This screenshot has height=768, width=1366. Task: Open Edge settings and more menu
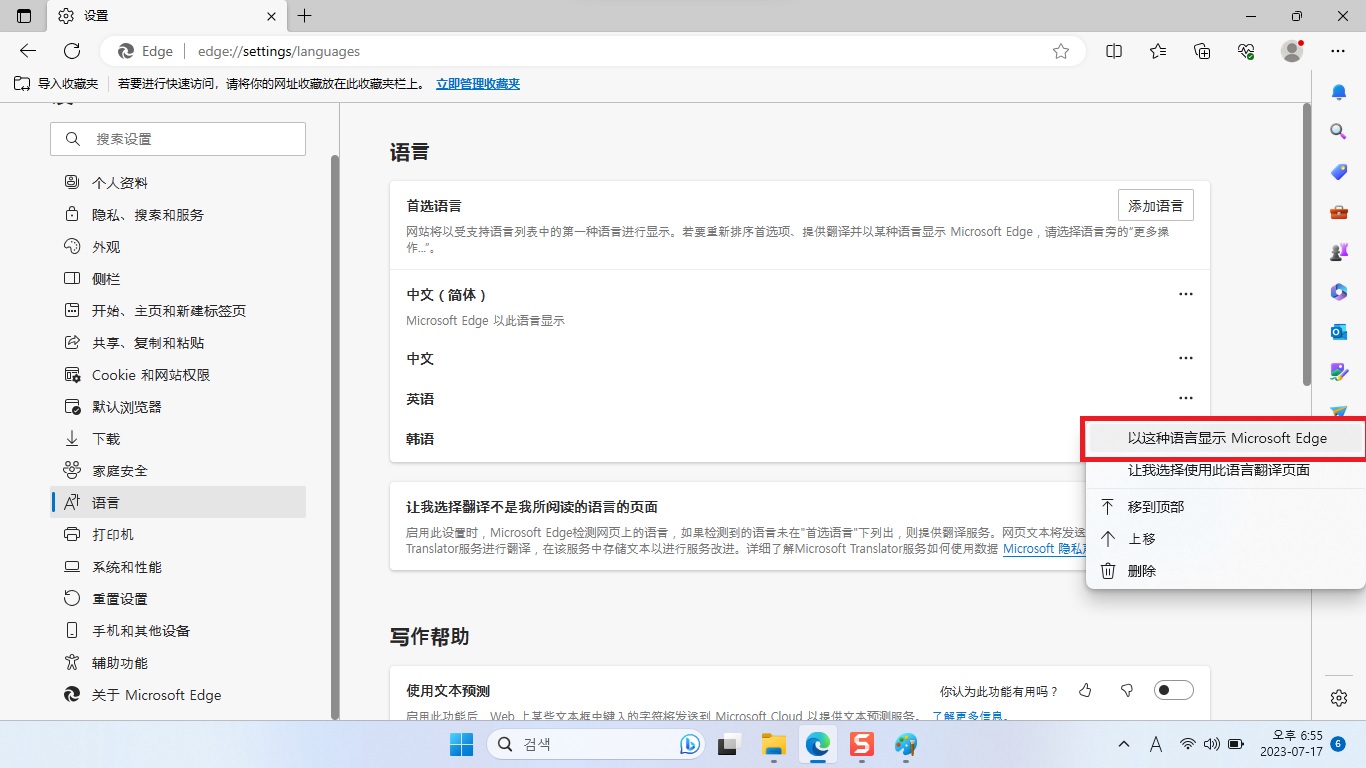coord(1338,51)
